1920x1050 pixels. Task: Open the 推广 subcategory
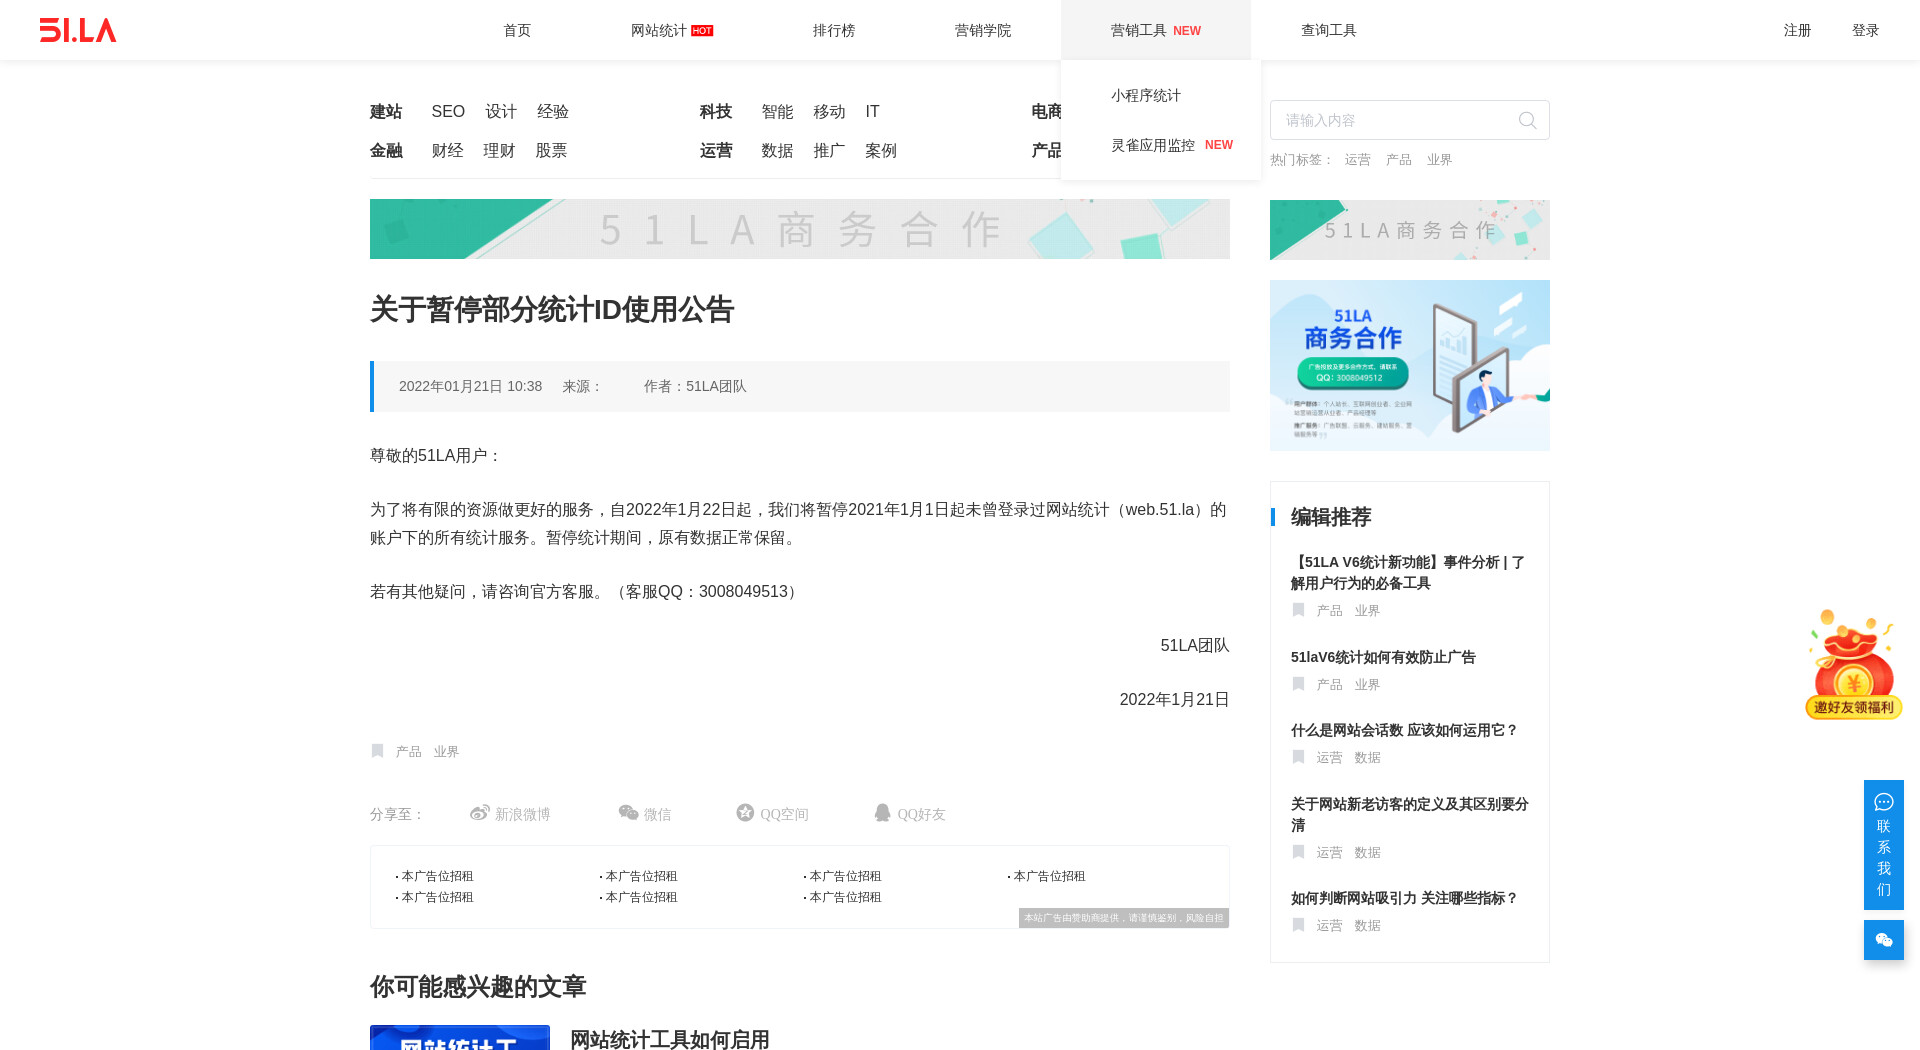click(x=829, y=150)
